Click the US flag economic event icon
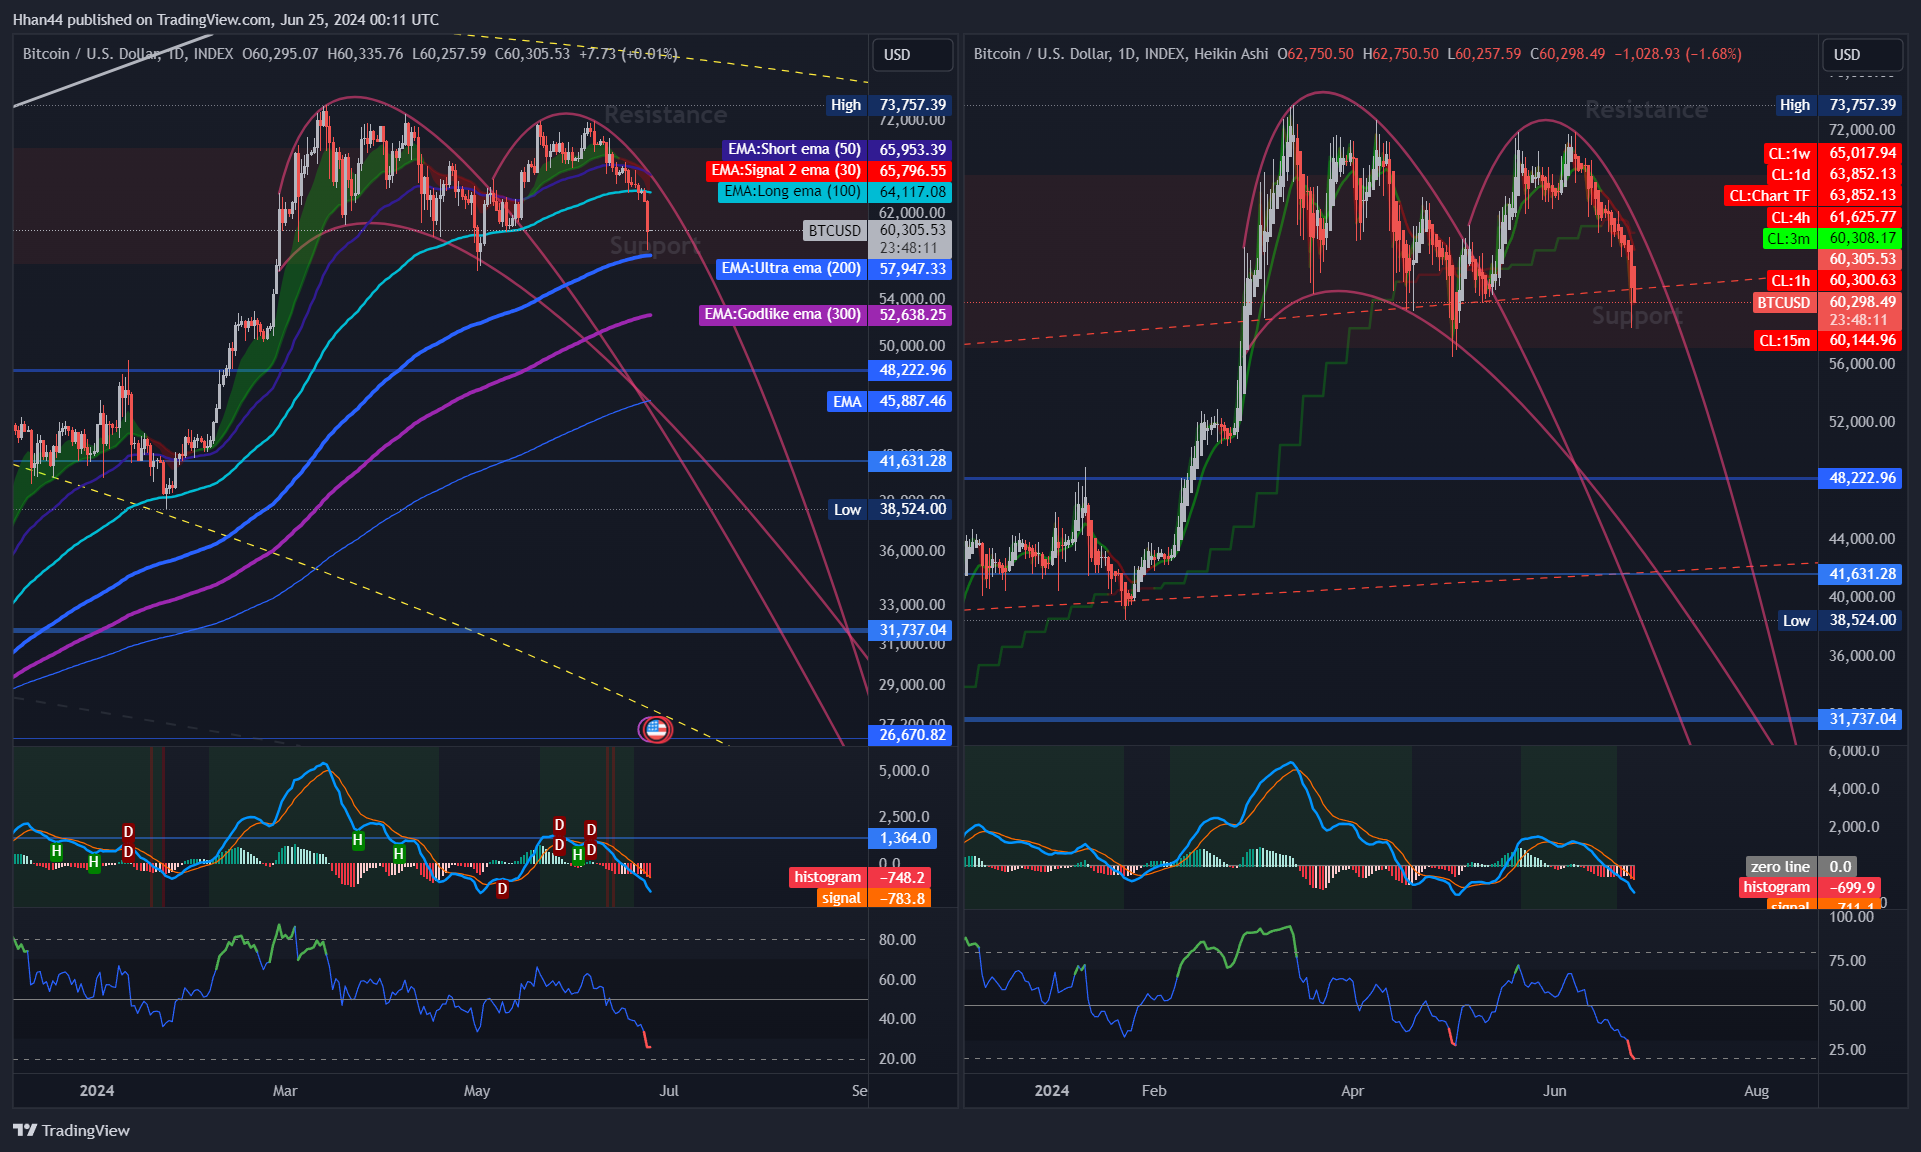1921x1152 pixels. (656, 730)
